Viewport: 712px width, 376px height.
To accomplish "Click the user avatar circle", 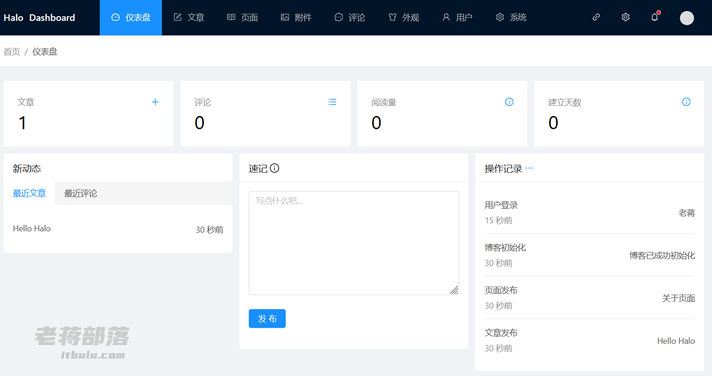I will click(x=687, y=18).
